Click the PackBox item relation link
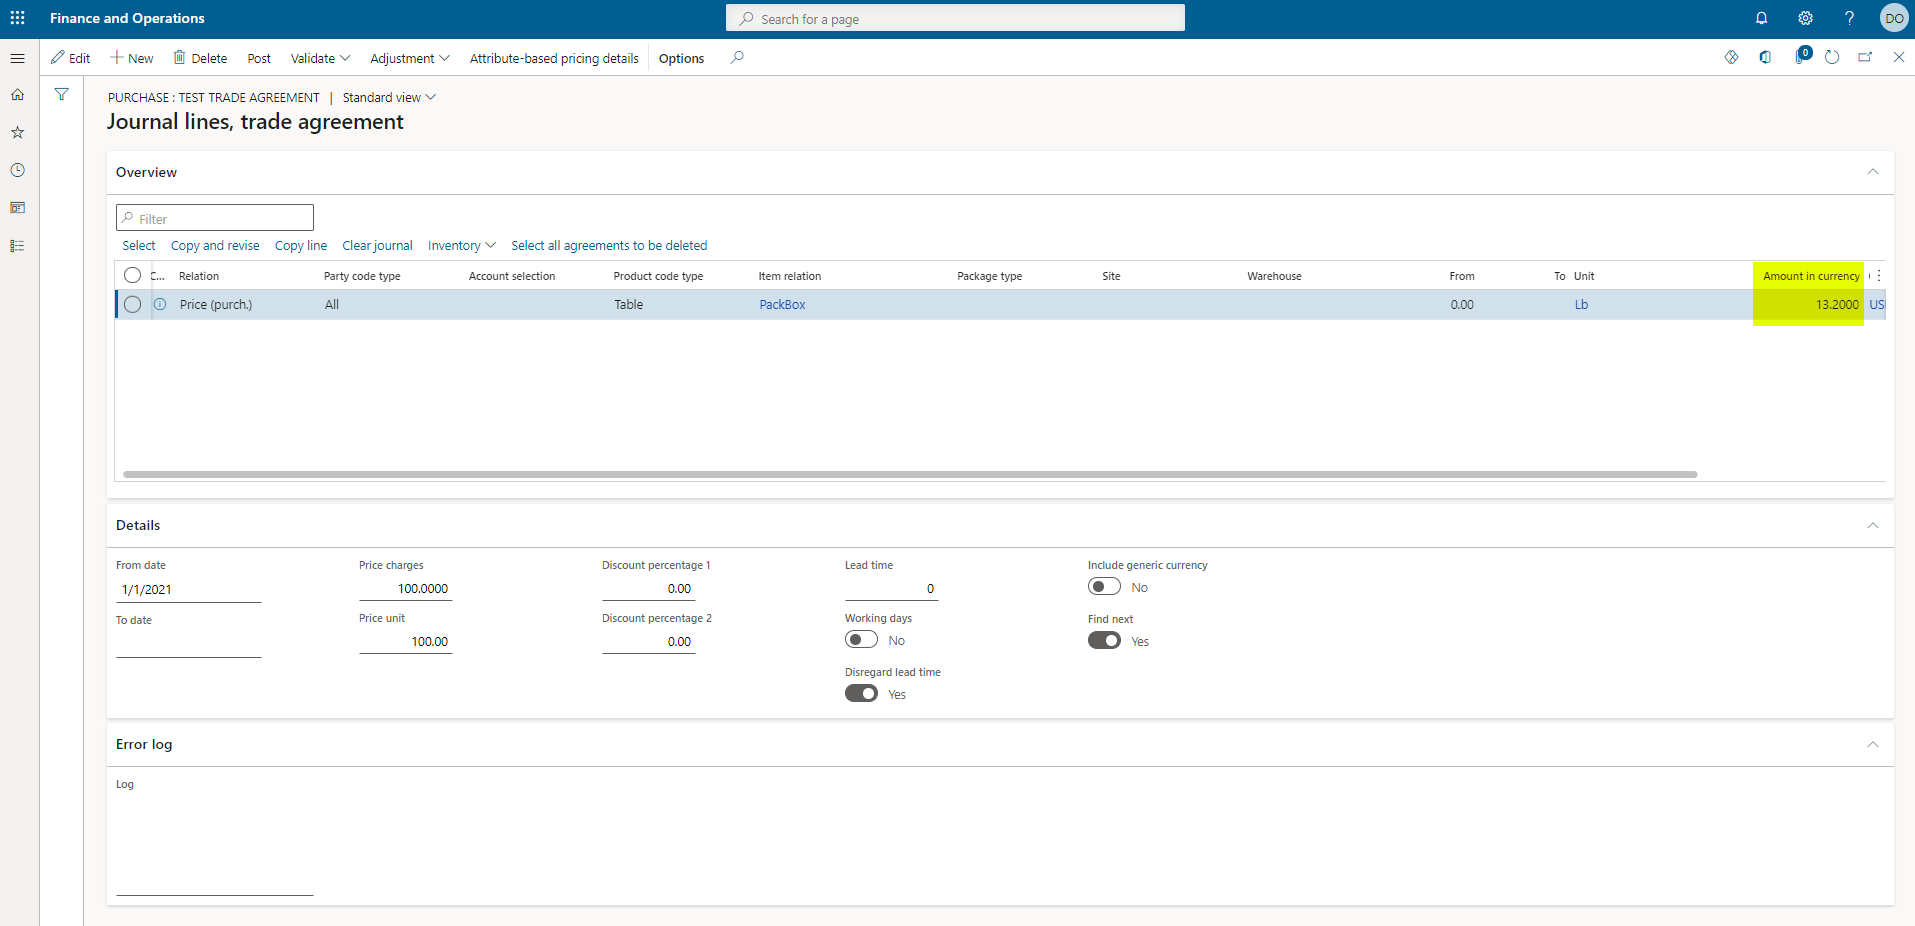 (782, 305)
